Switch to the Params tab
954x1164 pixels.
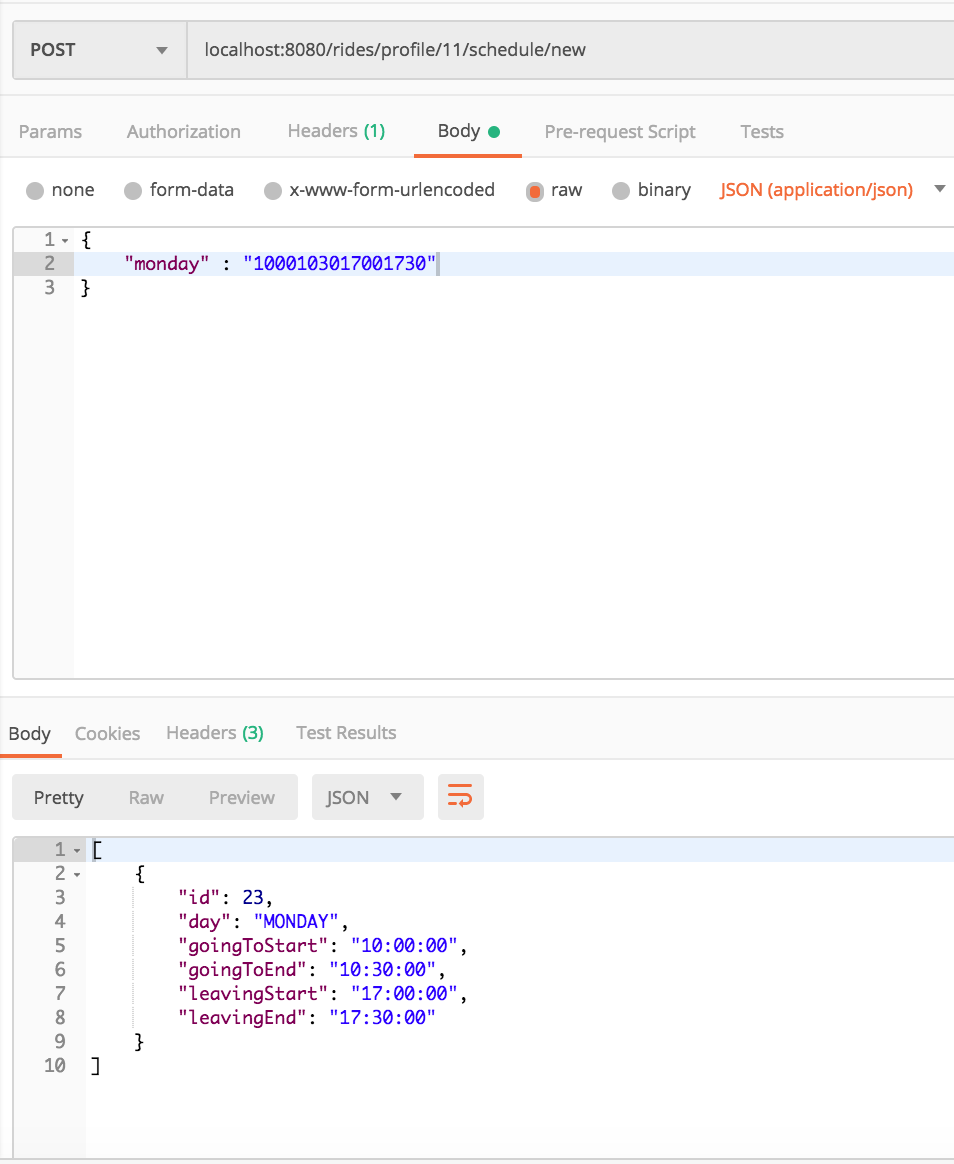click(x=50, y=131)
